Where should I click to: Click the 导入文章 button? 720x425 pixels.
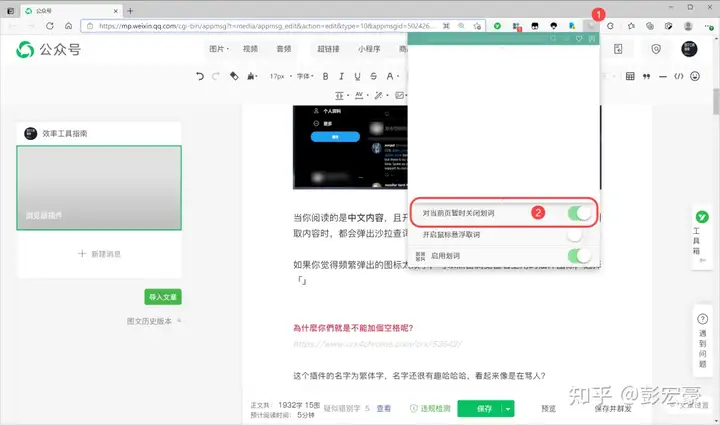coord(163,297)
